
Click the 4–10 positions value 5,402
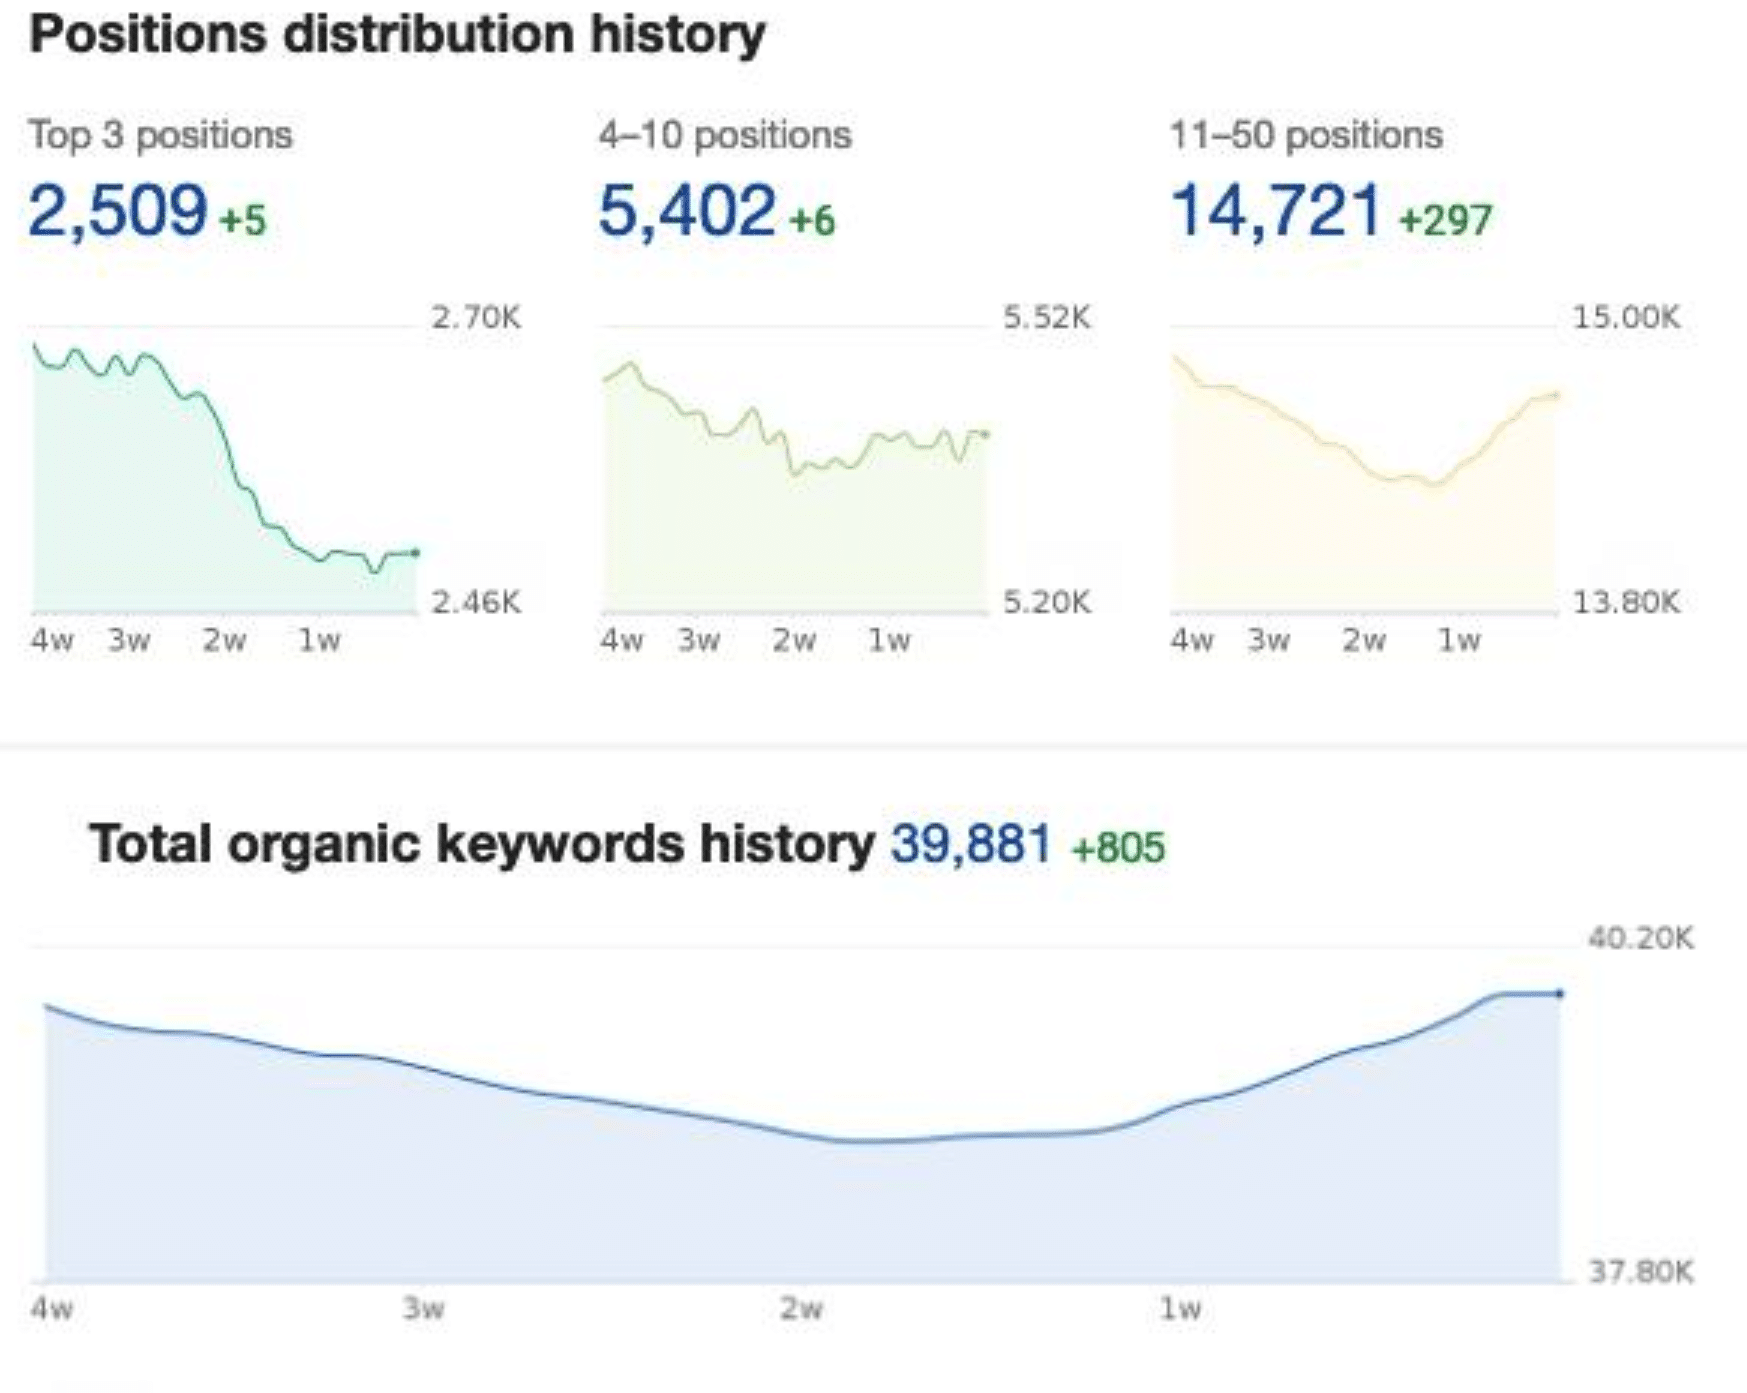coord(686,212)
